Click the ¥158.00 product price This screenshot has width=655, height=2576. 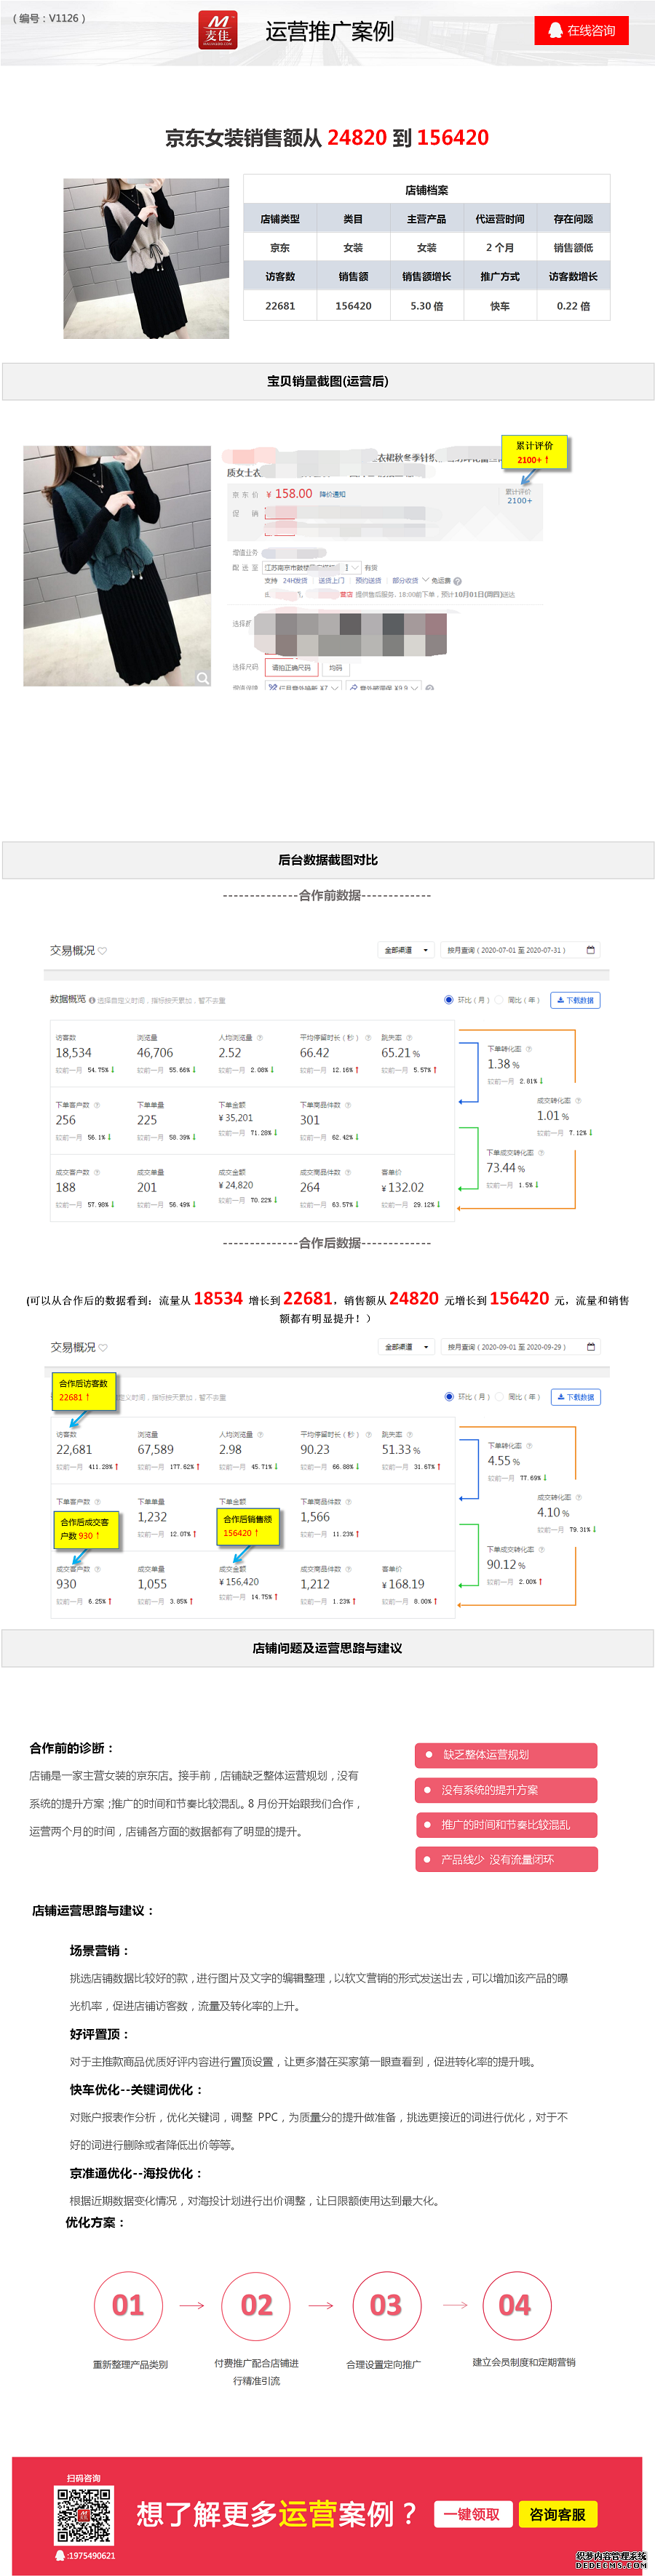pos(289,493)
